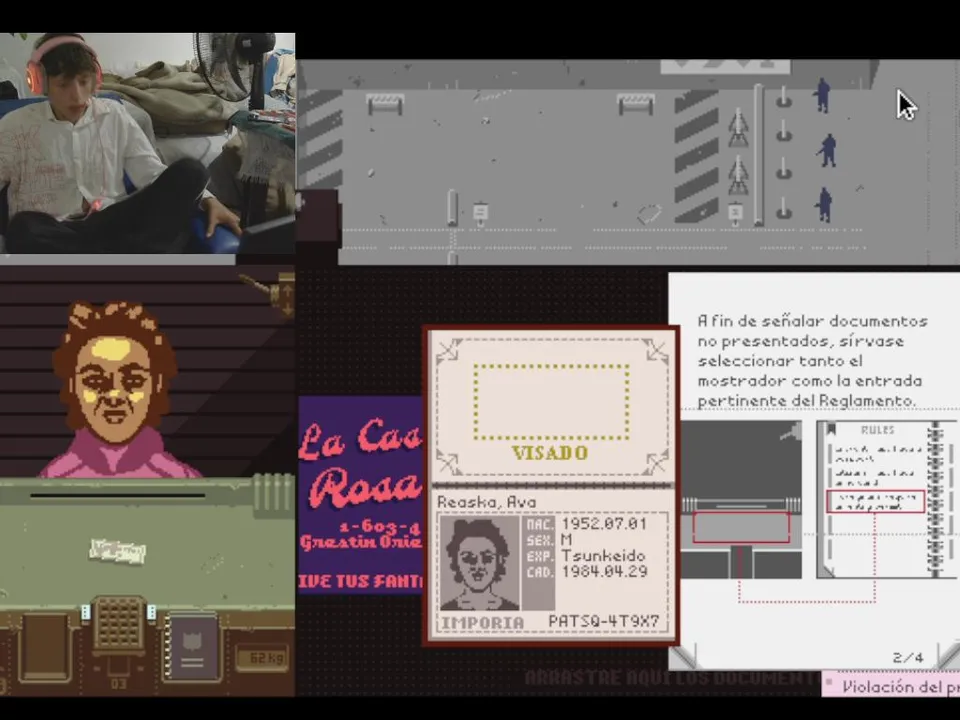Click the 2/4 page indicator

click(908, 658)
